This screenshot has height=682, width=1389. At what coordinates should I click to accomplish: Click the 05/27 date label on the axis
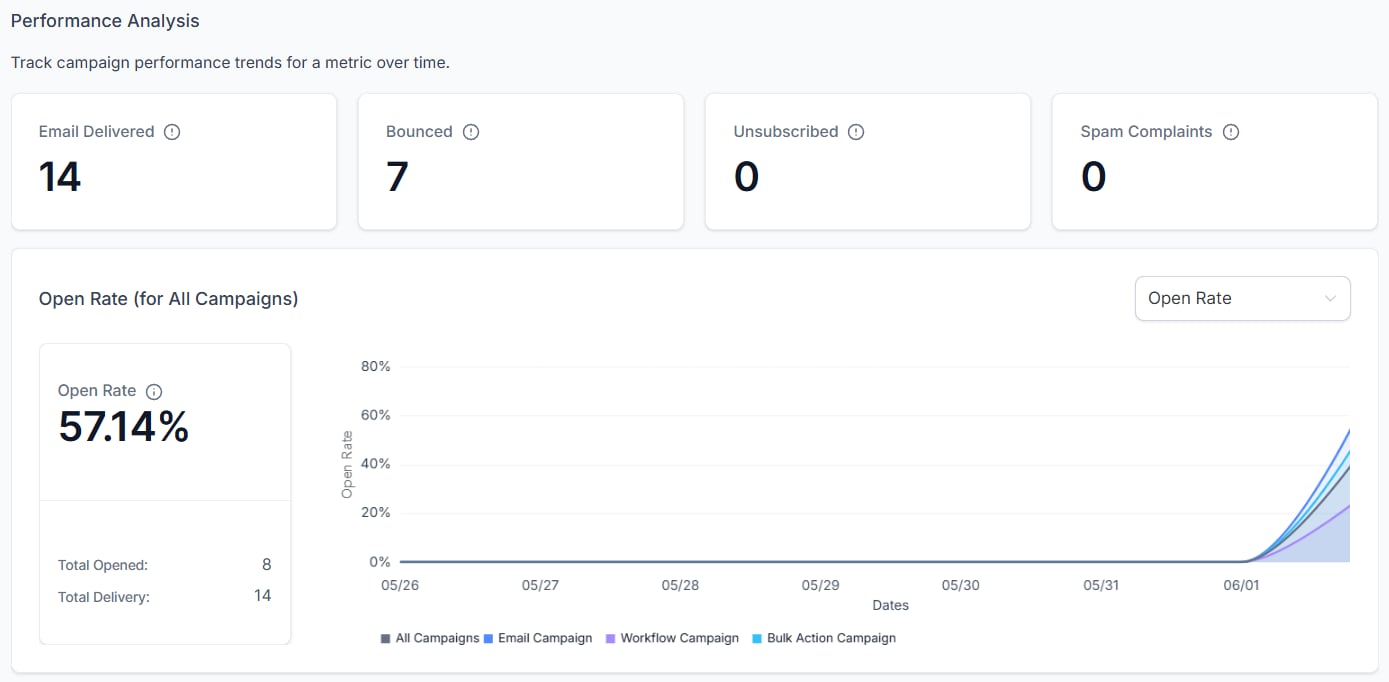click(x=540, y=585)
